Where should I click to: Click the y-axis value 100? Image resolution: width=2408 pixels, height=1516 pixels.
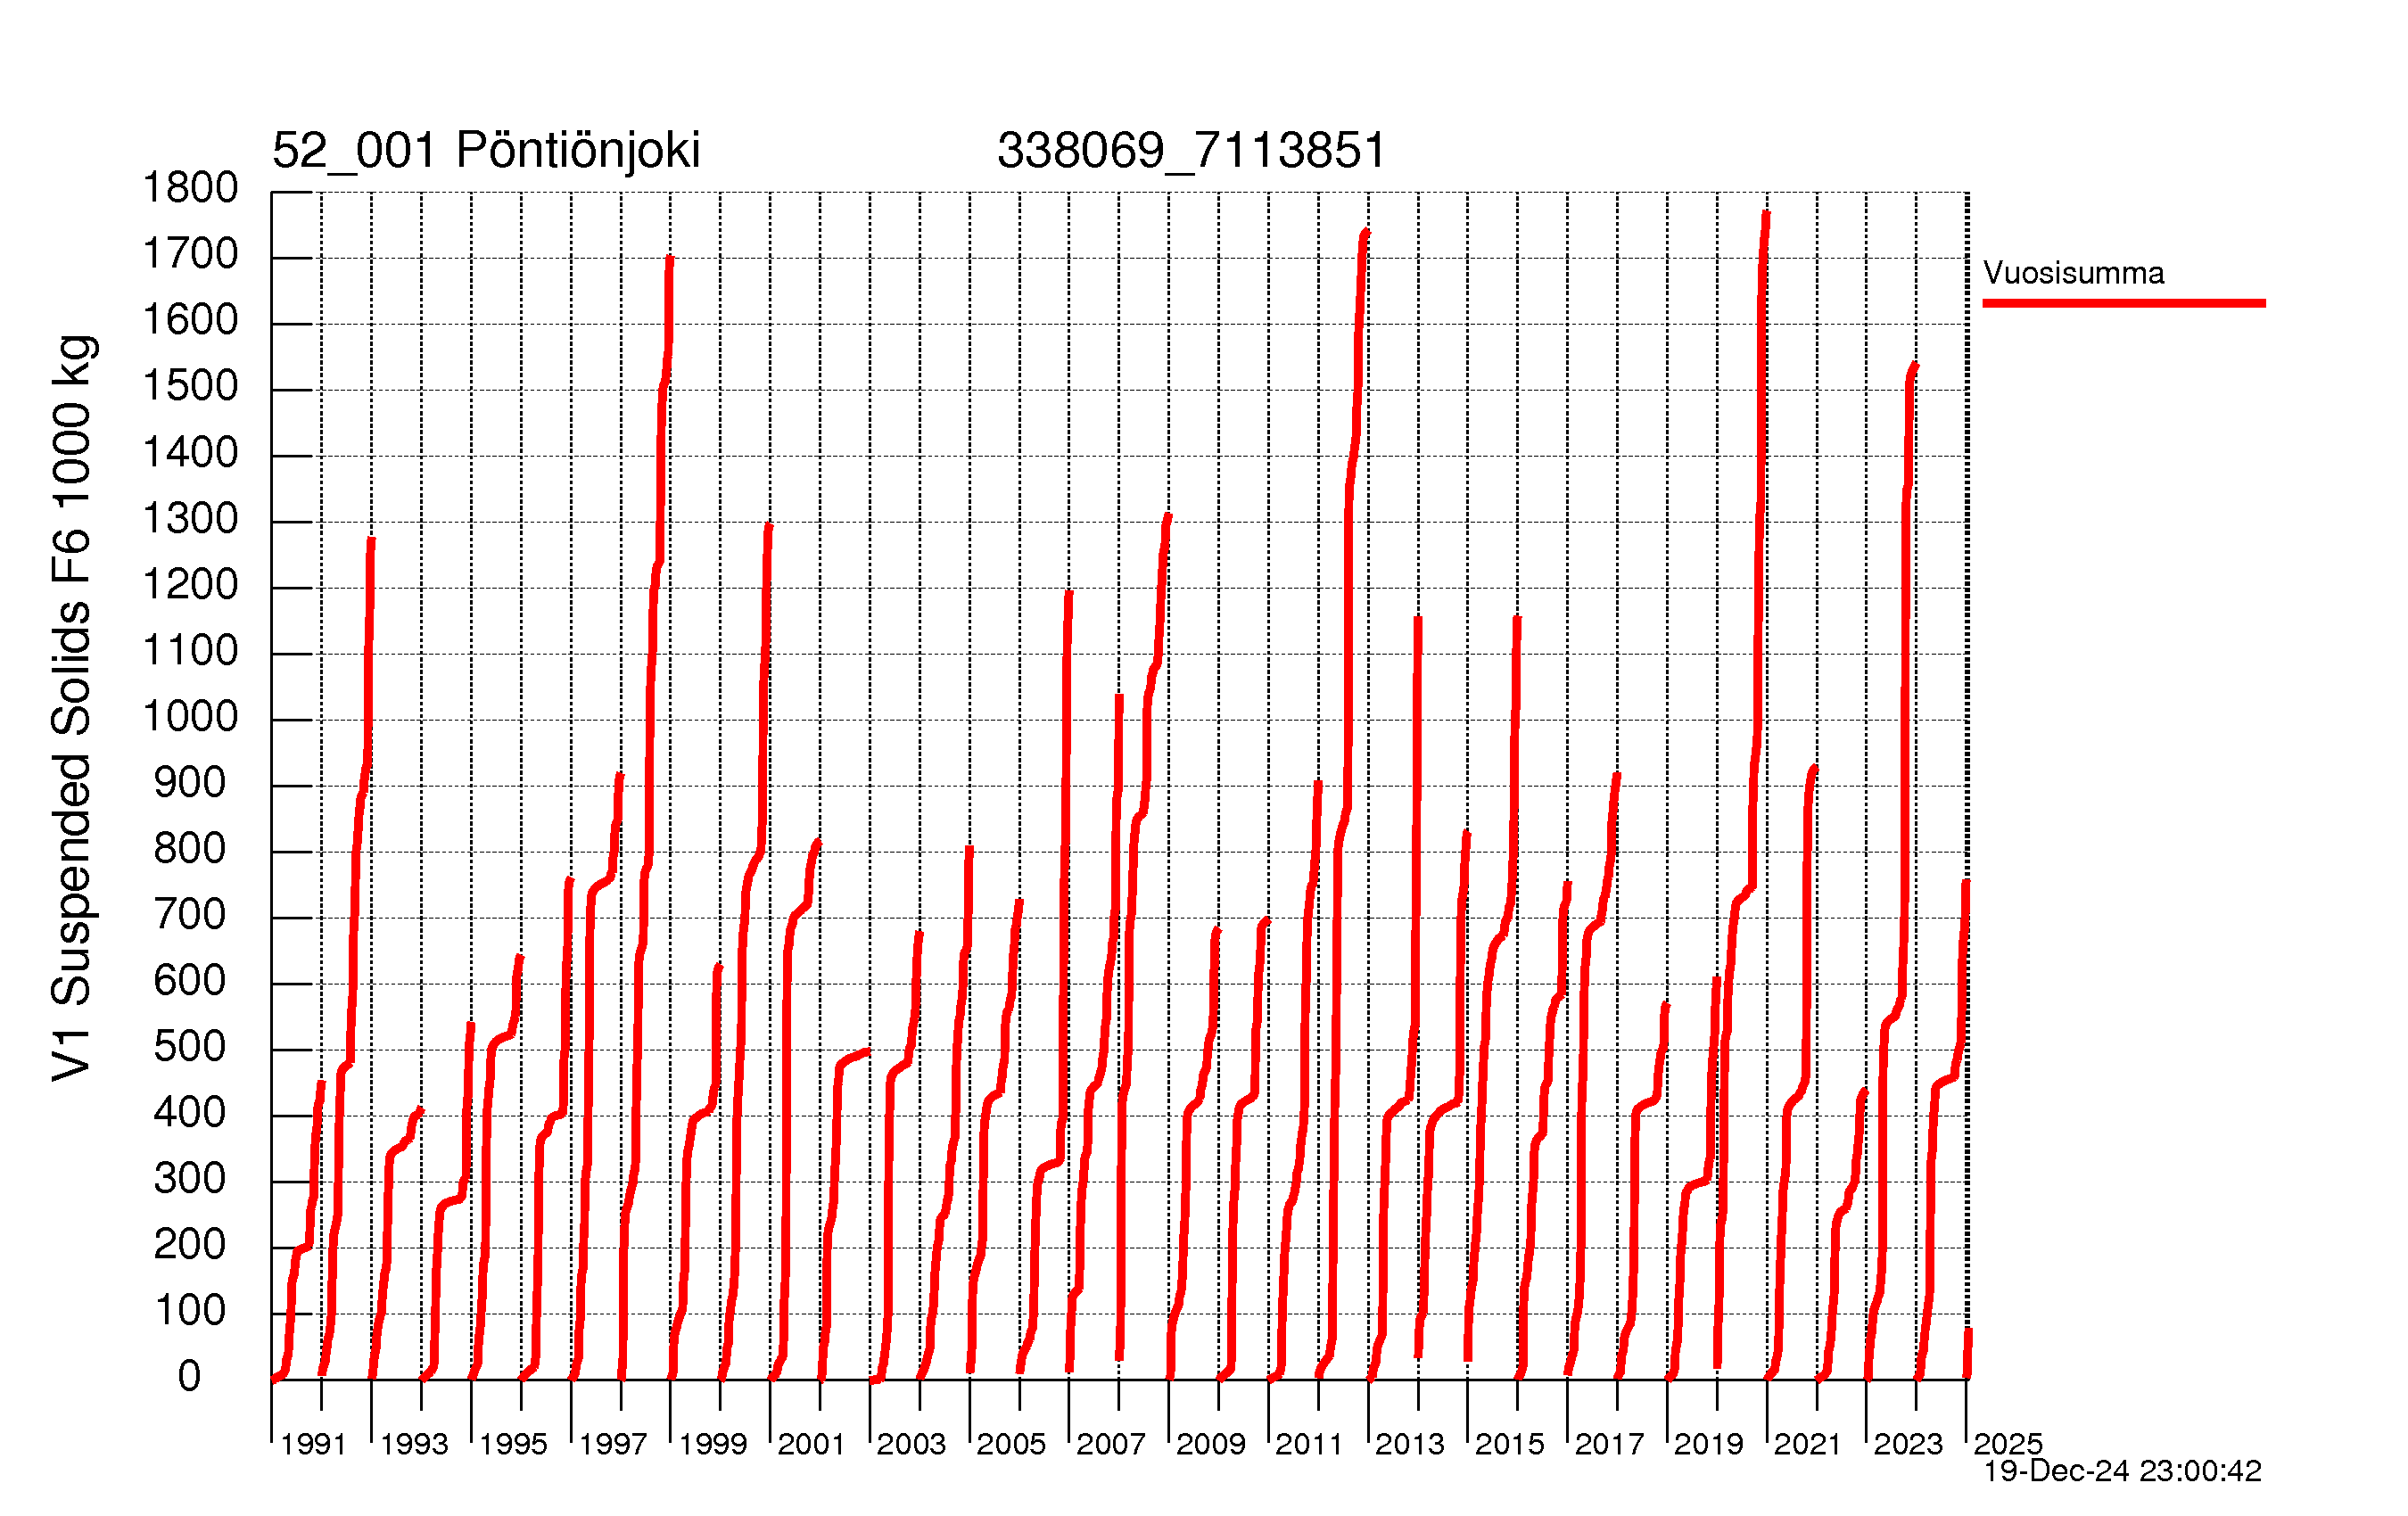pos(190,1311)
